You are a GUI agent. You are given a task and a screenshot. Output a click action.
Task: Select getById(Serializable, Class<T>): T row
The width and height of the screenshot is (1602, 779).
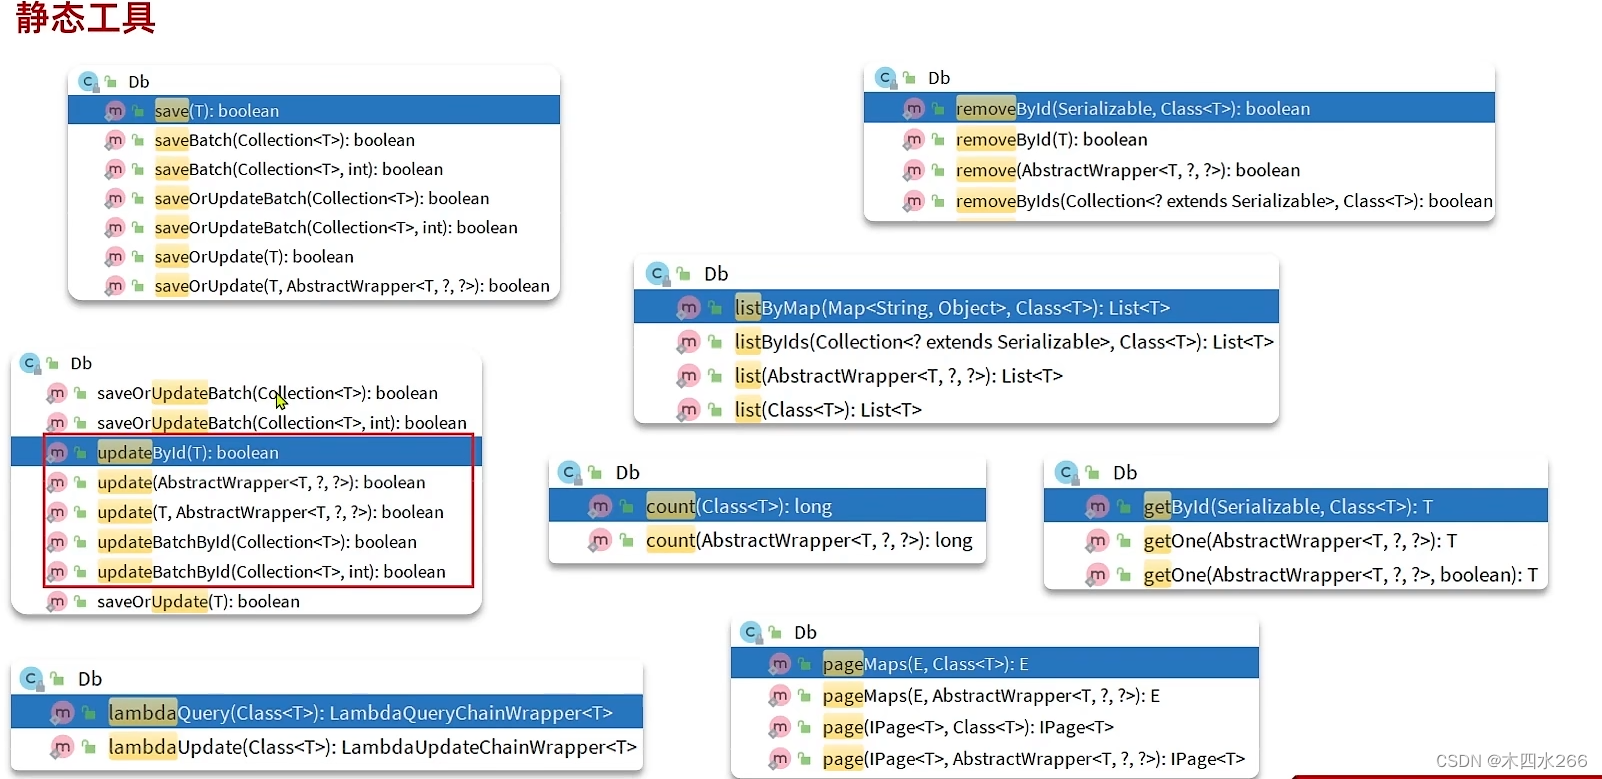(1295, 506)
